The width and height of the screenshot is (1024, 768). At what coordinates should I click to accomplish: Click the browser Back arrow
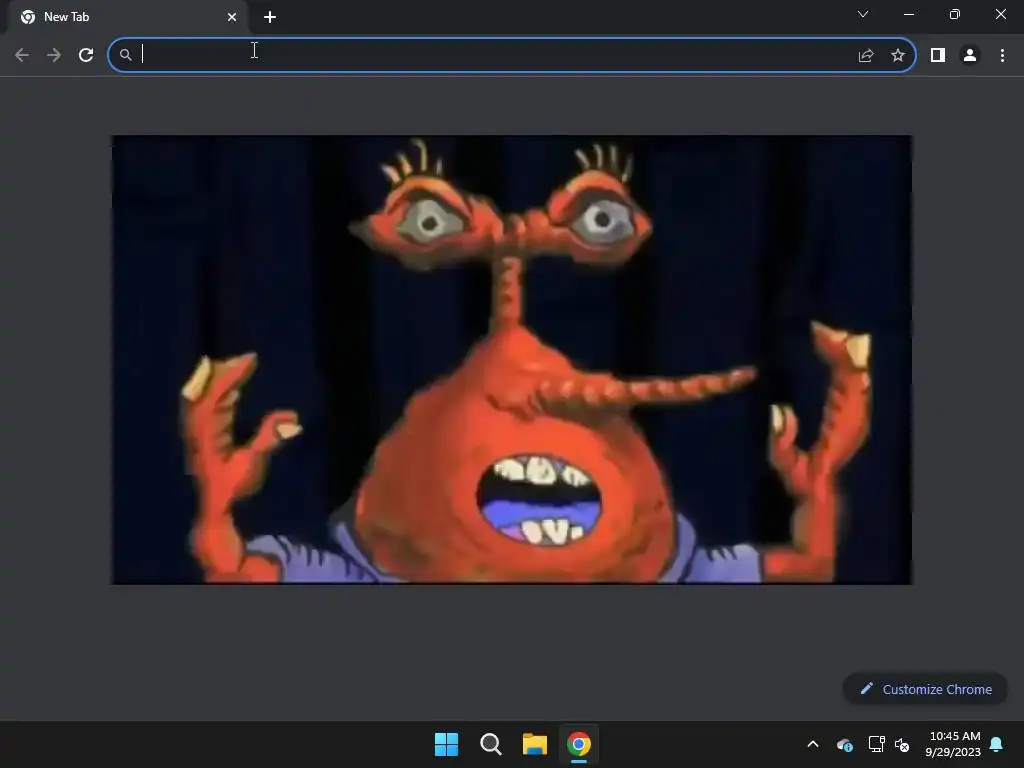[22, 55]
